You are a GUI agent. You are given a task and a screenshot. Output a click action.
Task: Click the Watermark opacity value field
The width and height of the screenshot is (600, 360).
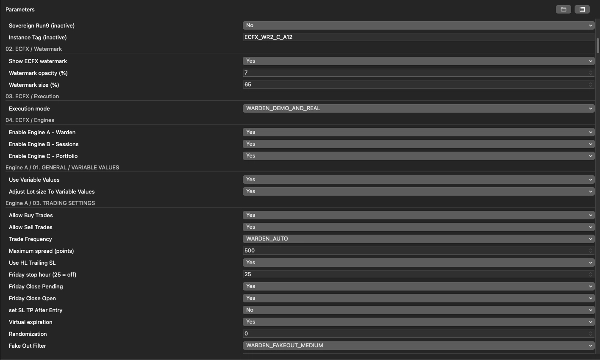tap(419, 73)
